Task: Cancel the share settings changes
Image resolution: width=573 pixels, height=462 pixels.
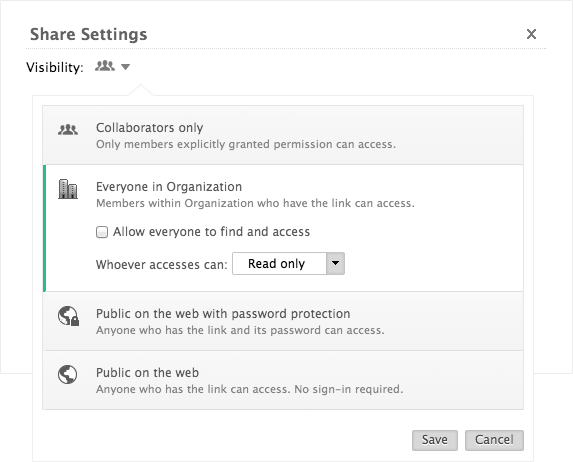Action: 494,440
